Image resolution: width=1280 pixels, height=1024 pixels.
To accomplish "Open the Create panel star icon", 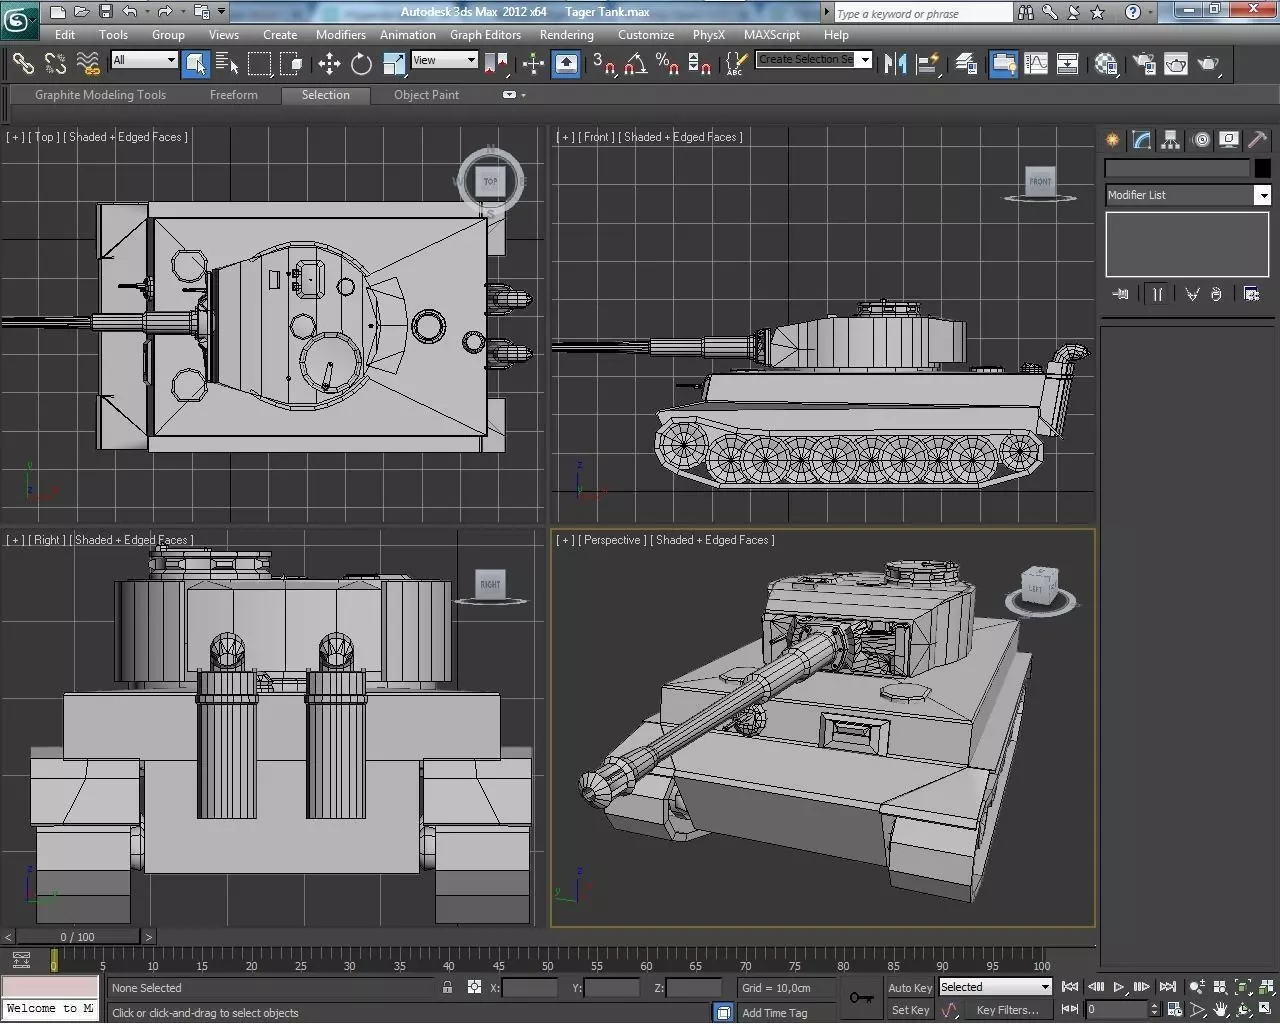I will point(1112,140).
